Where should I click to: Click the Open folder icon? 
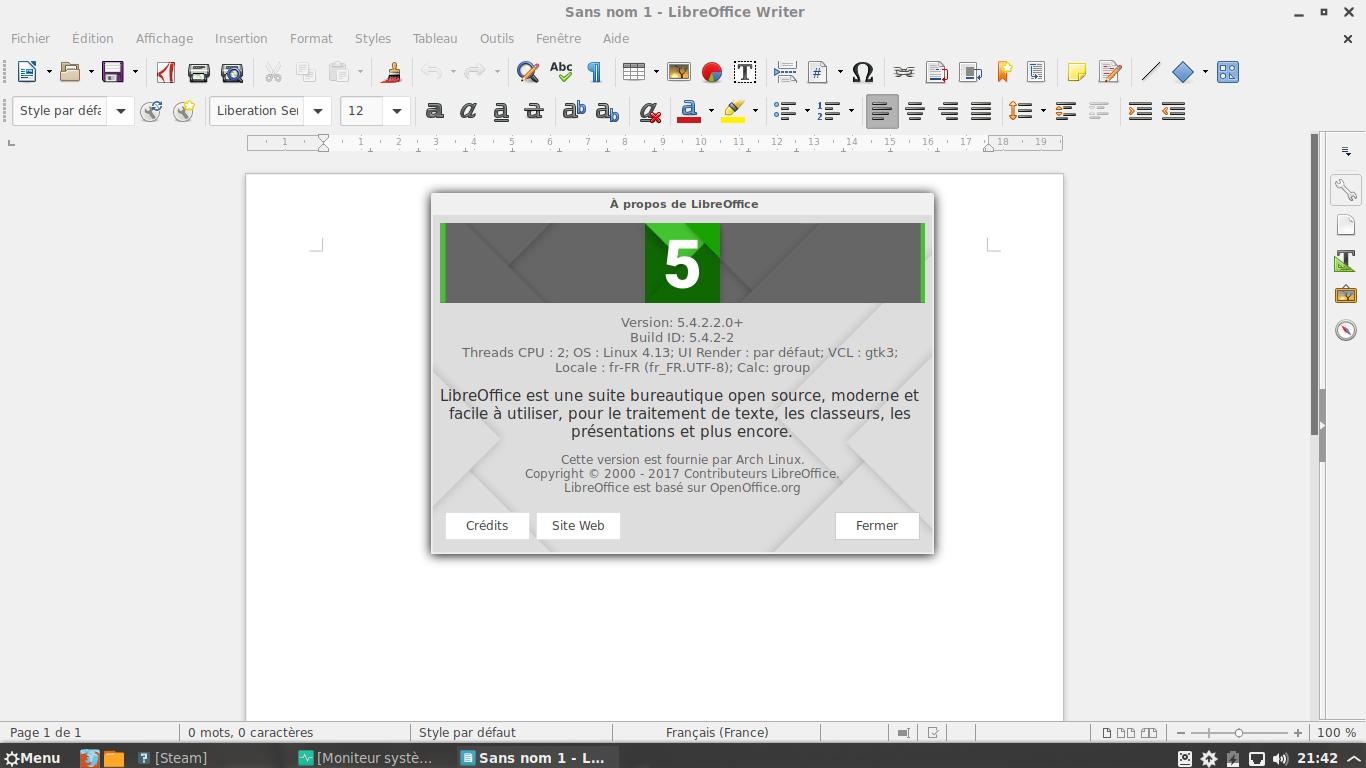click(x=70, y=72)
